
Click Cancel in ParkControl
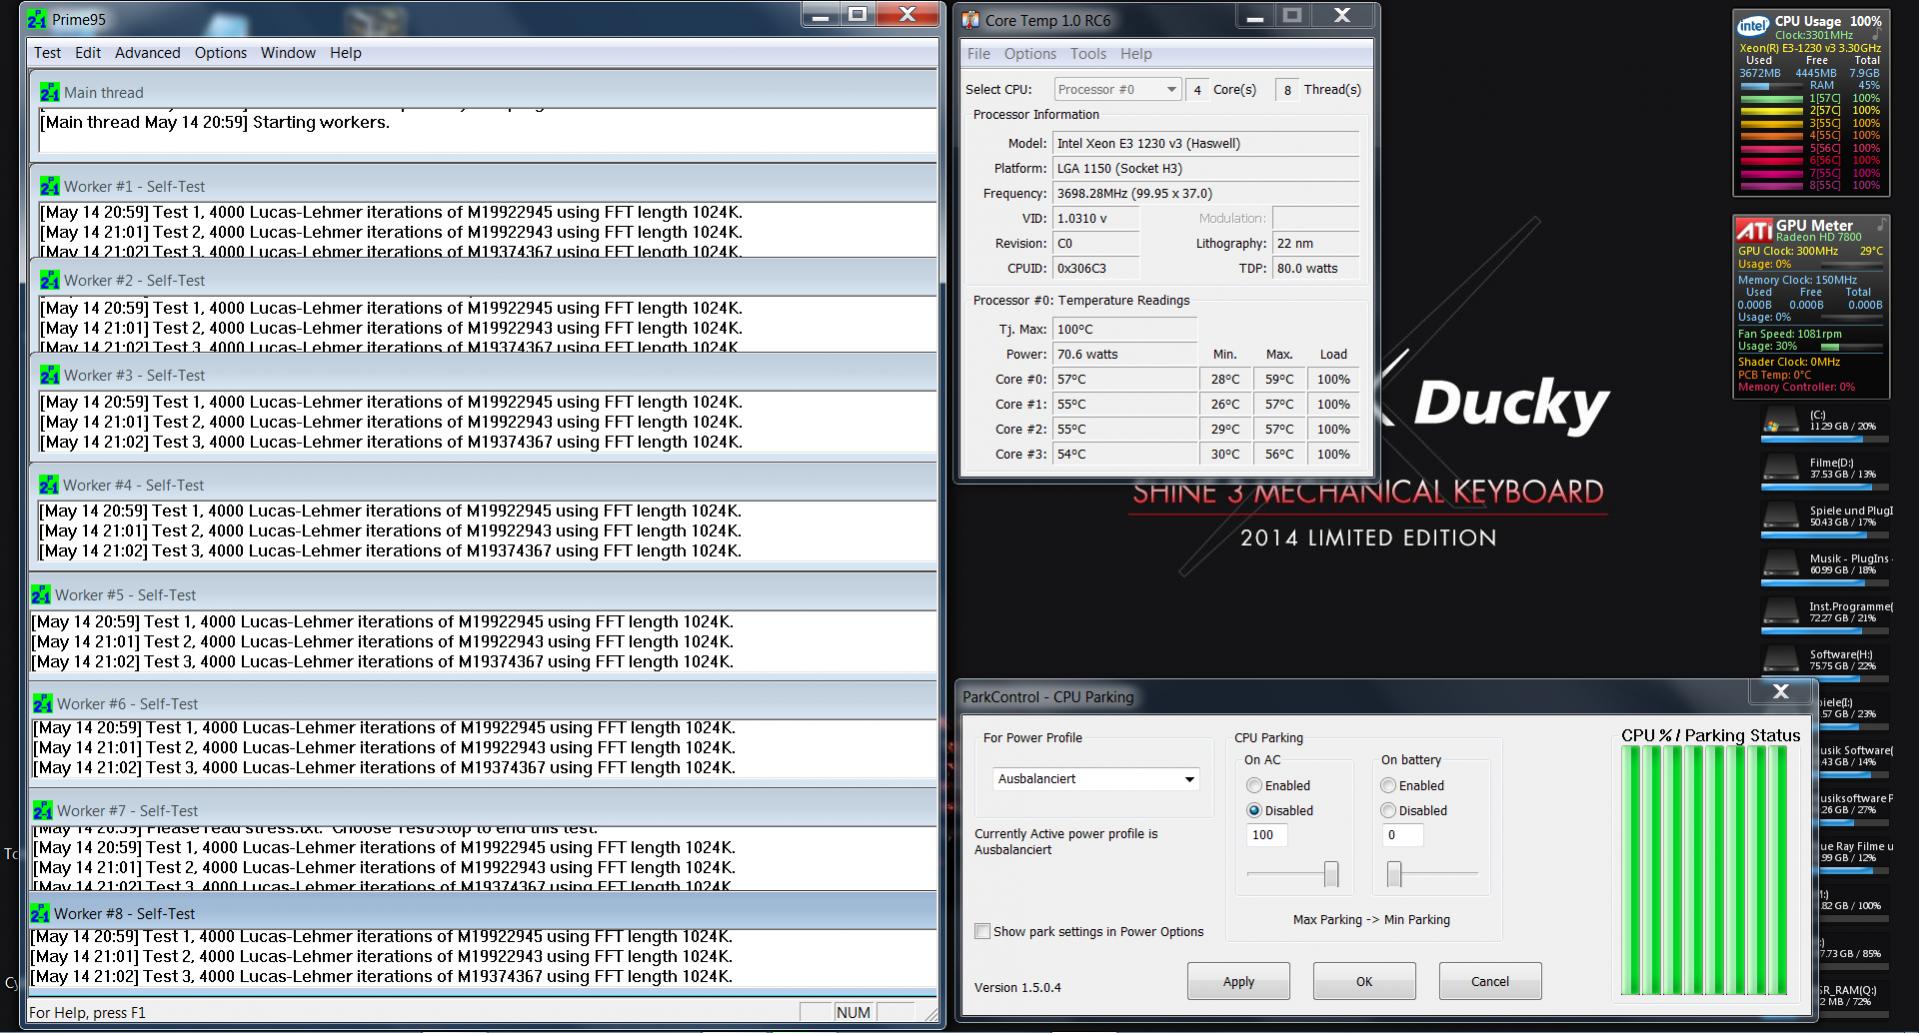click(x=1490, y=982)
